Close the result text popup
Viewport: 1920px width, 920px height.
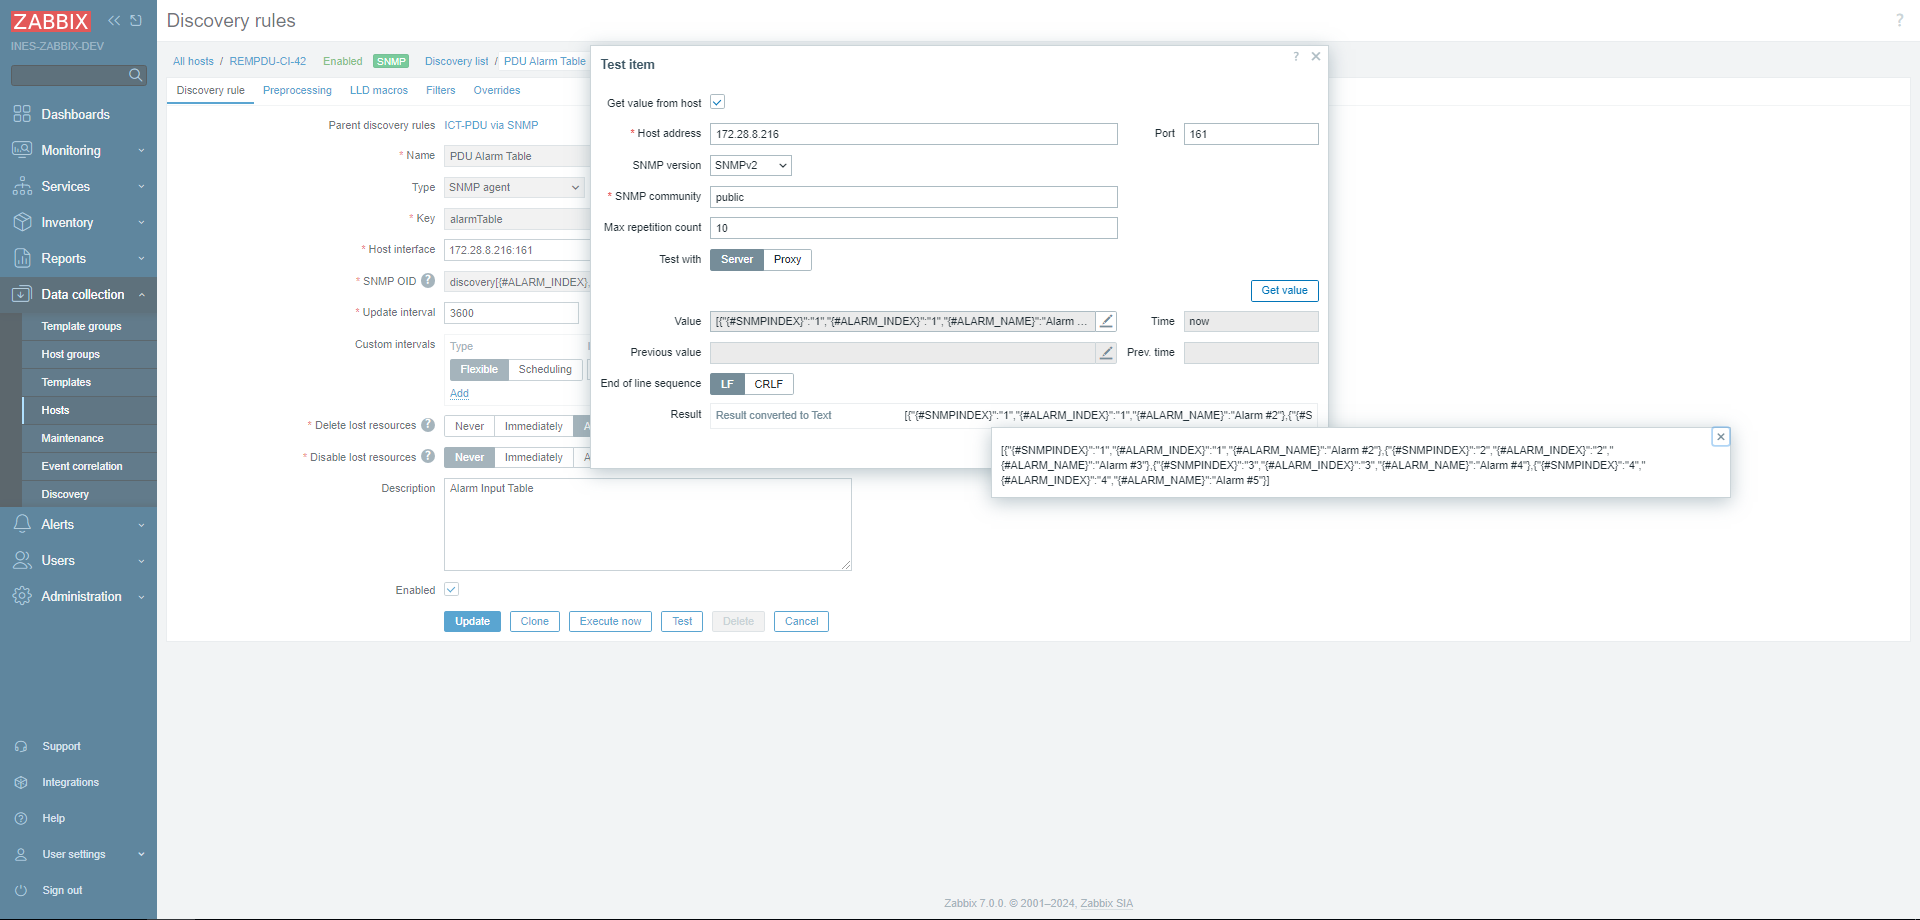tap(1721, 437)
